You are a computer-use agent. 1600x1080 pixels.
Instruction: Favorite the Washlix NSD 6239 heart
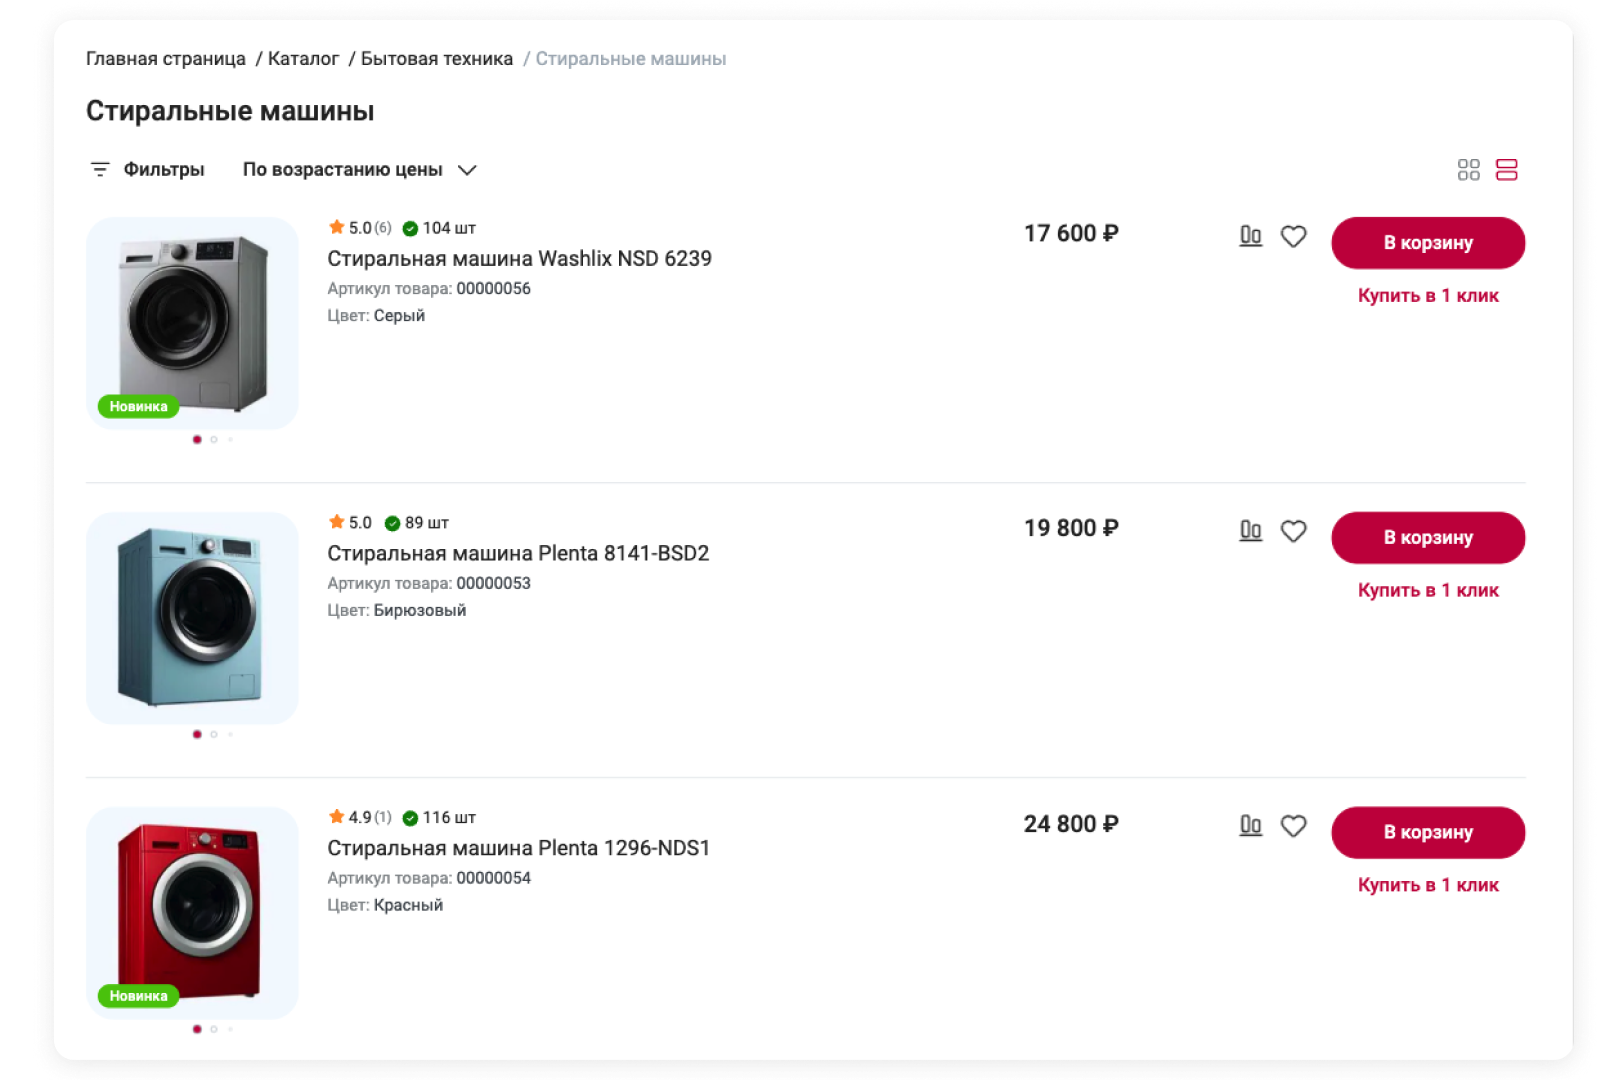[x=1293, y=236]
